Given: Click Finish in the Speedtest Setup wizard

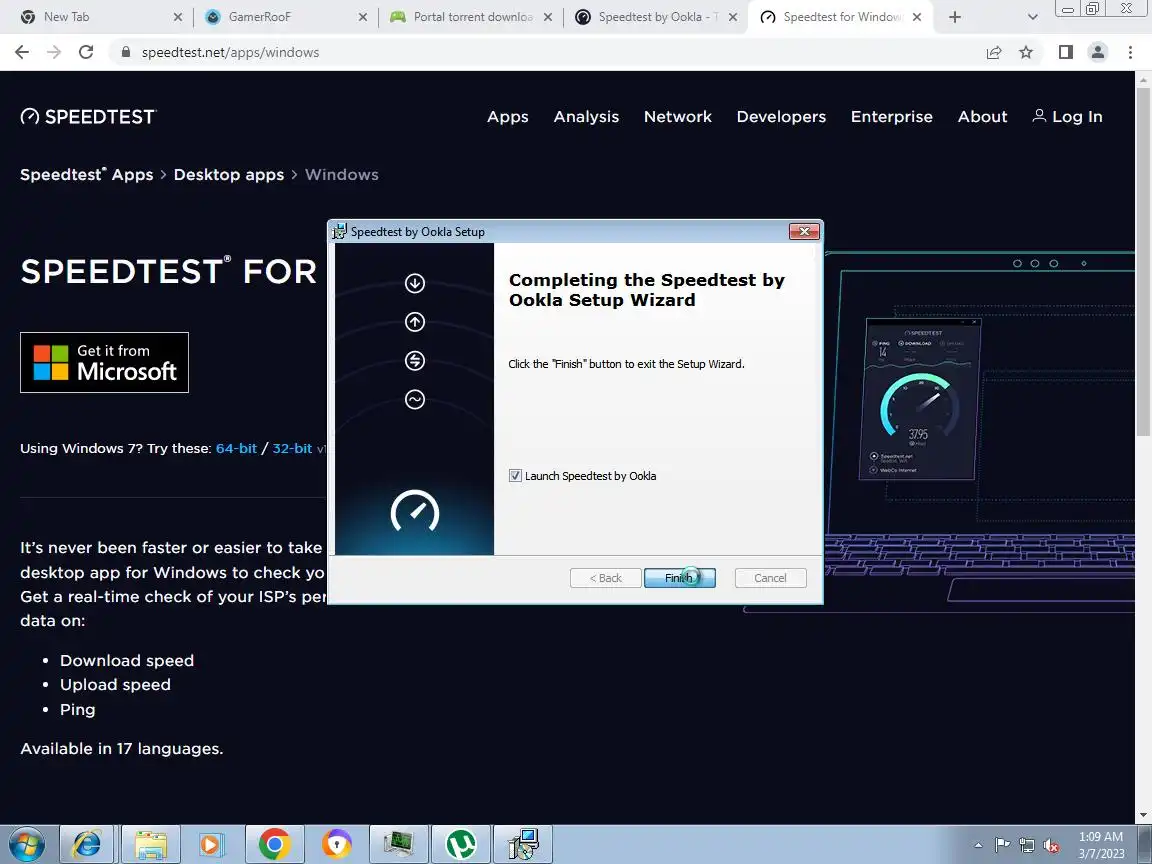Looking at the screenshot, I should 680,578.
